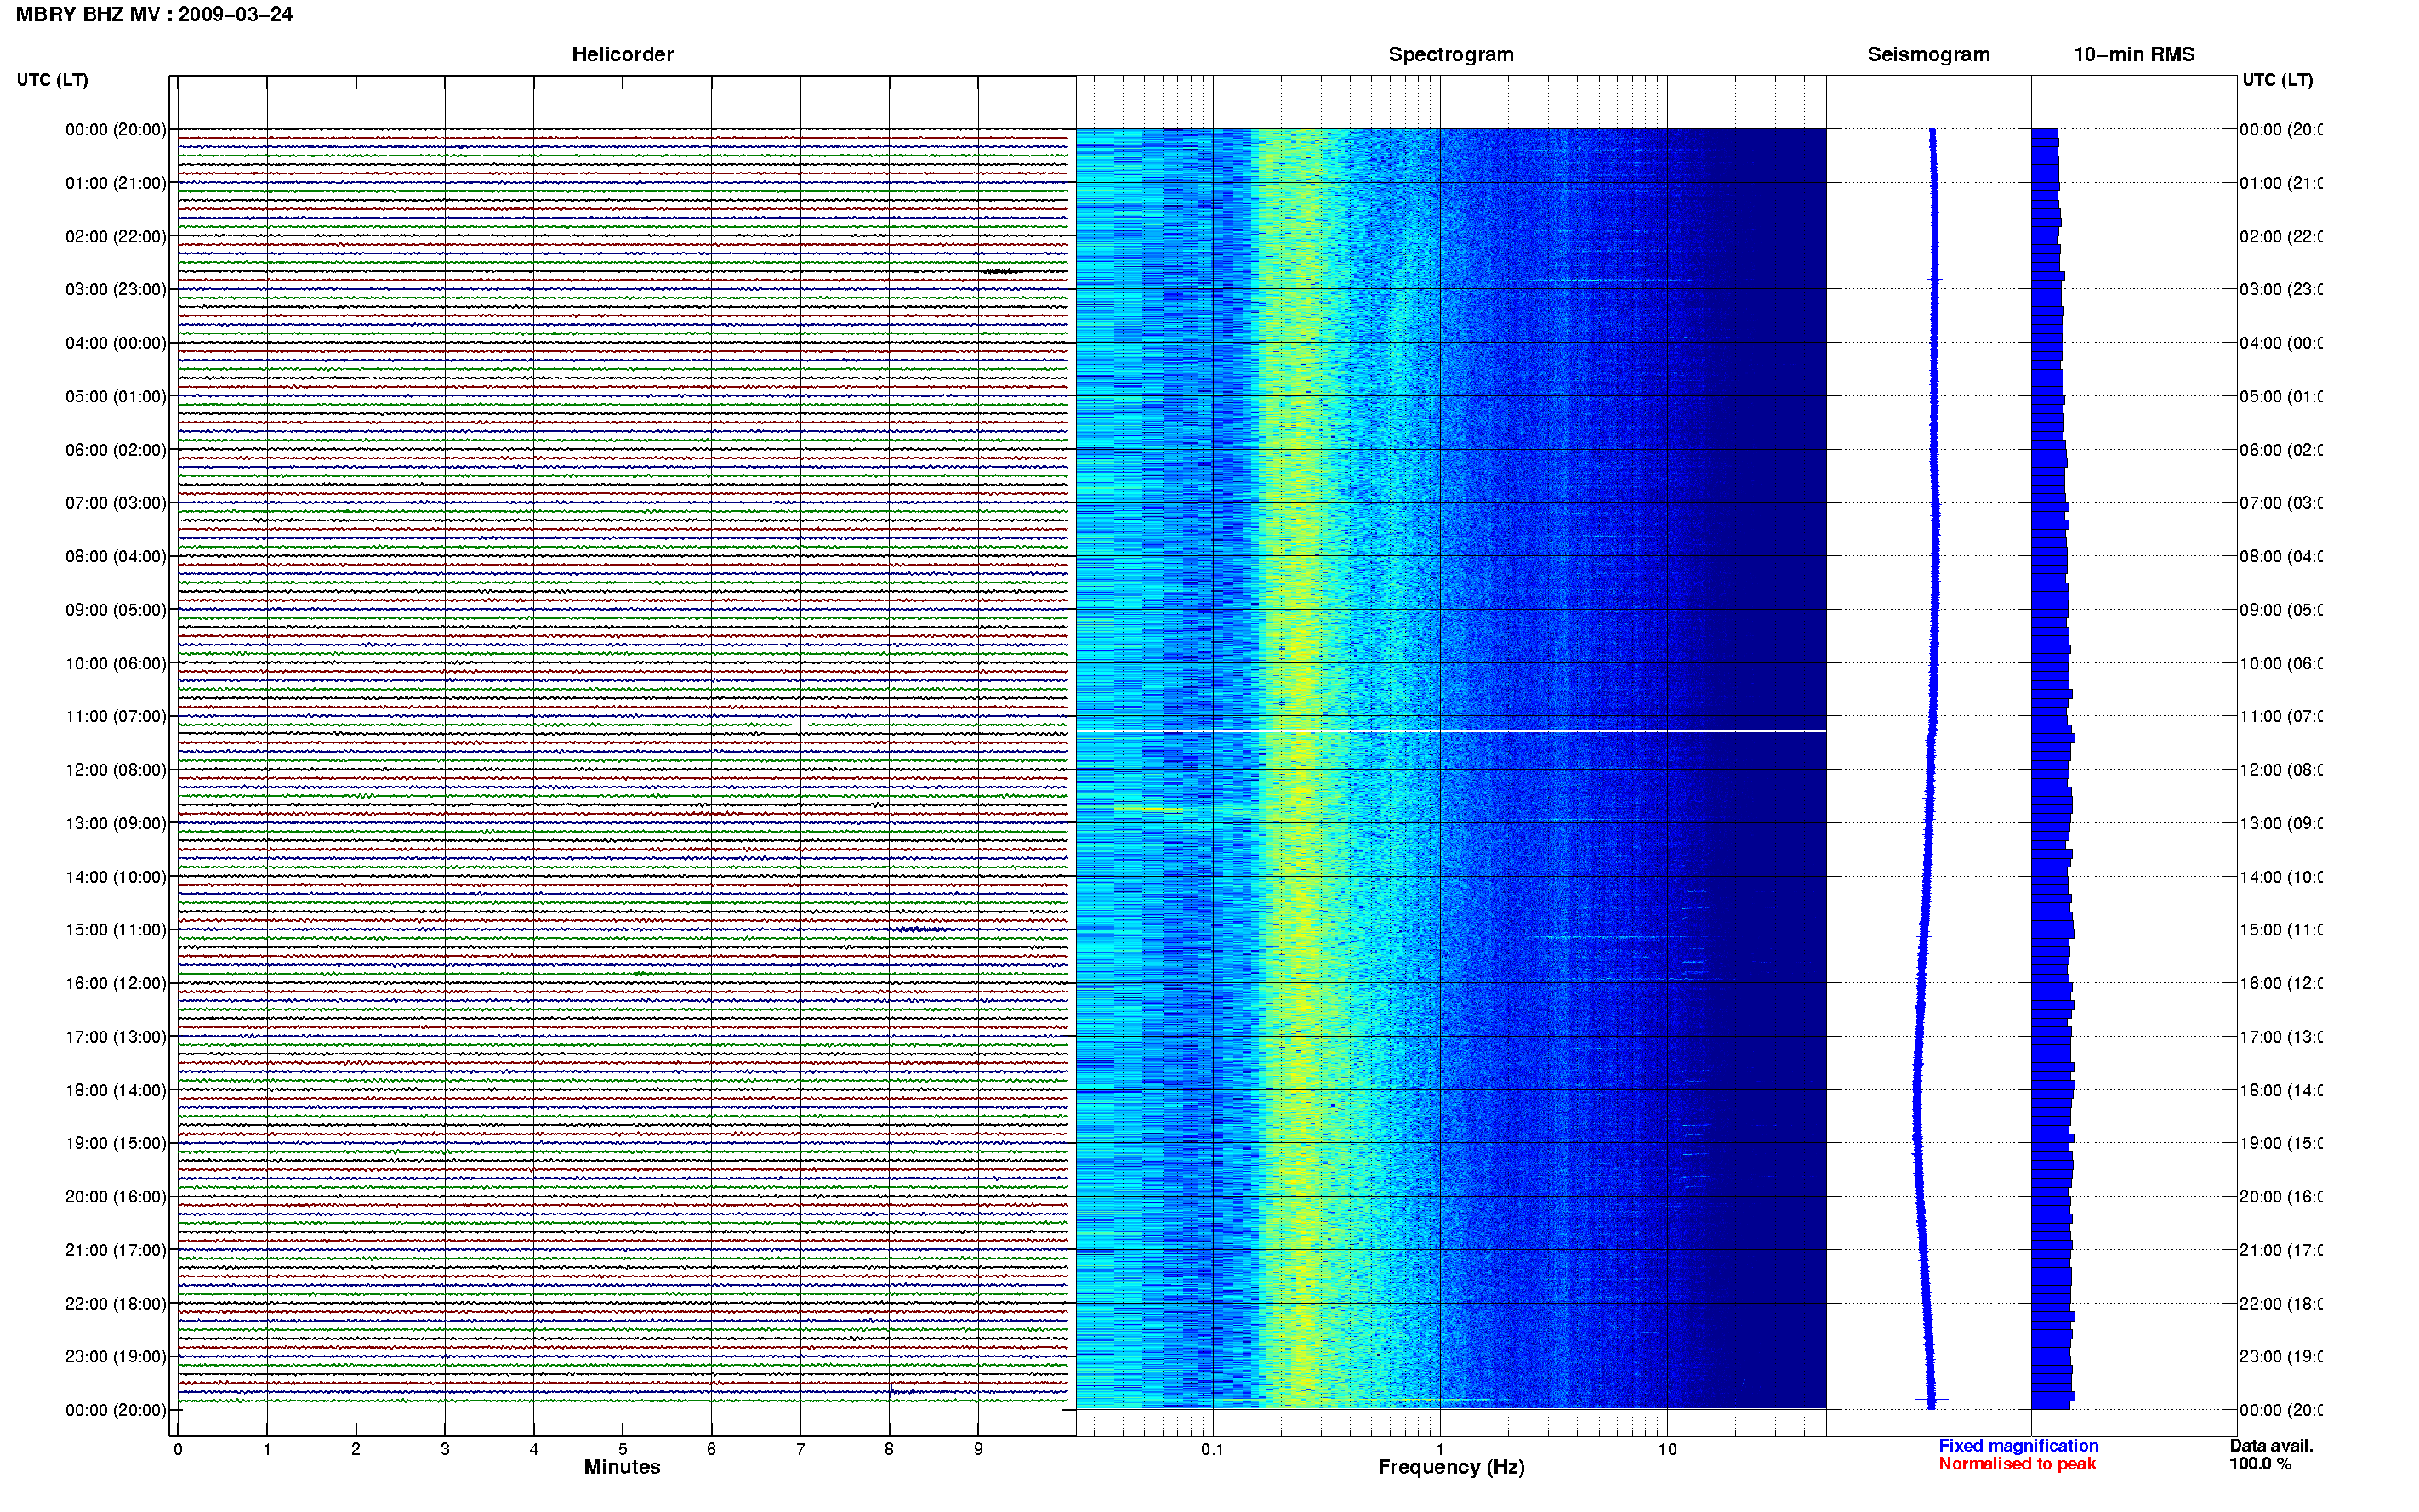Click left axis label '07:00 (03:00)'
The height and width of the screenshot is (1512, 2419).
[x=116, y=502]
